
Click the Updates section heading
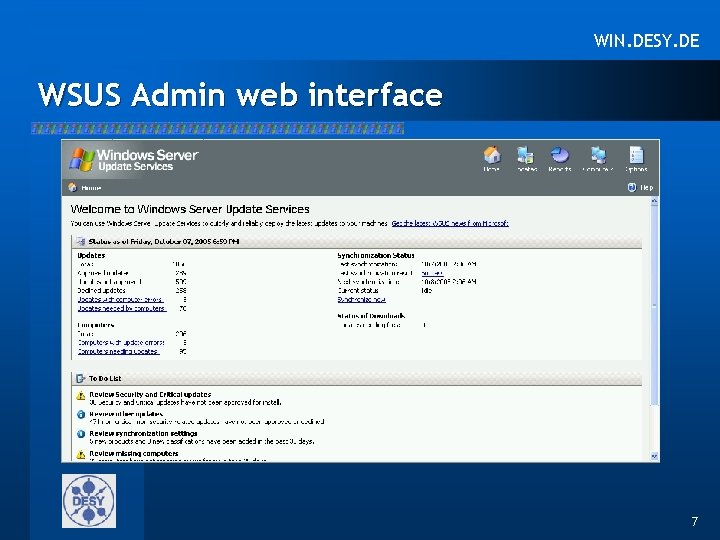91,255
